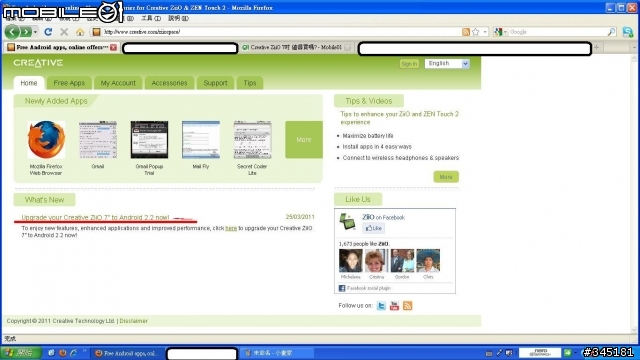The image size is (640, 360).
Task: Click the search magnifier icon
Action: [x=611, y=32]
